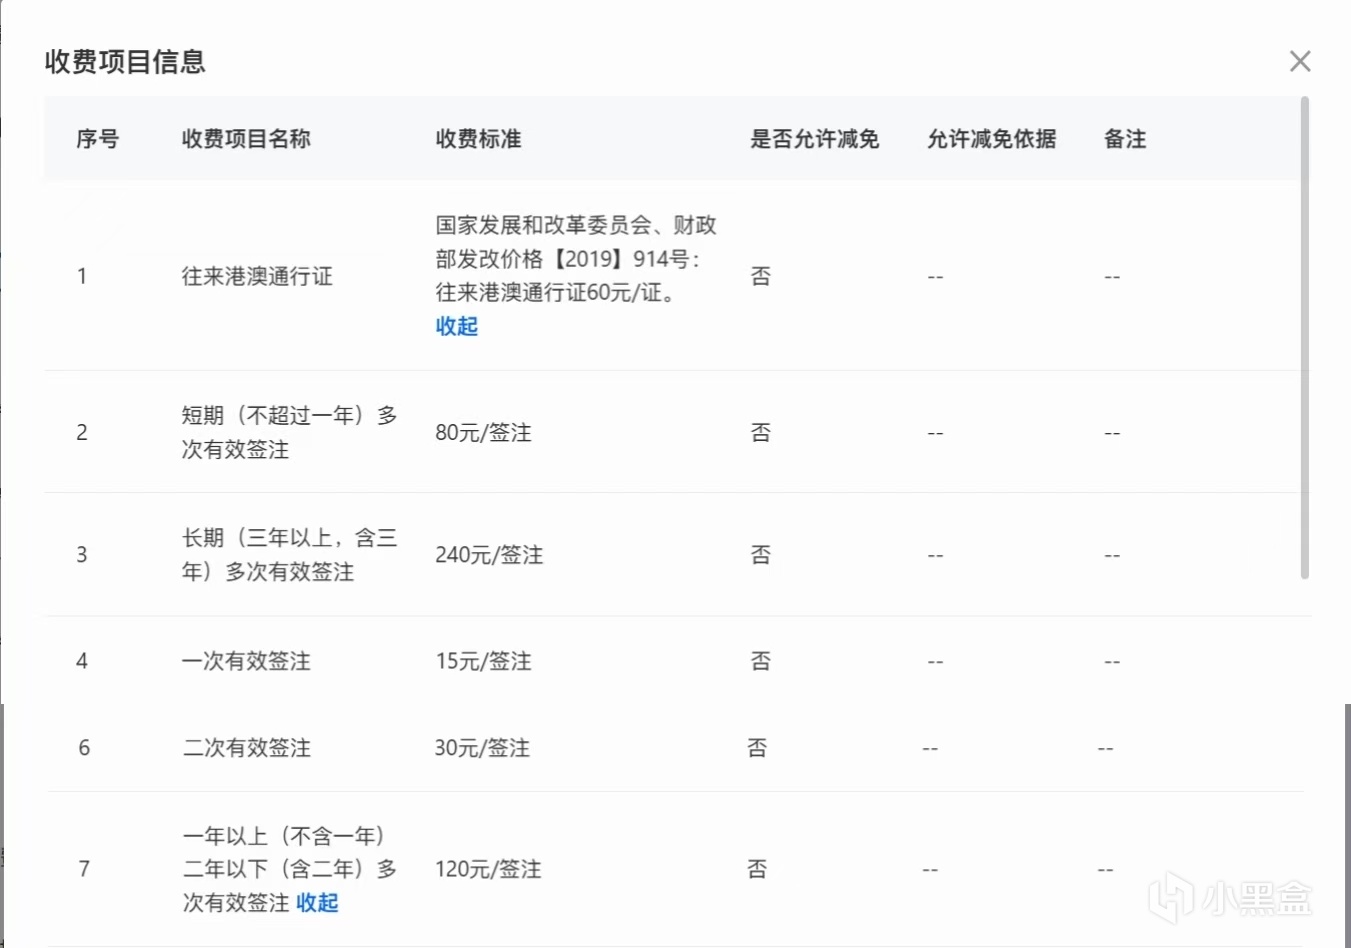
Task: Click the 240元/签注 fee cell
Action: click(489, 555)
